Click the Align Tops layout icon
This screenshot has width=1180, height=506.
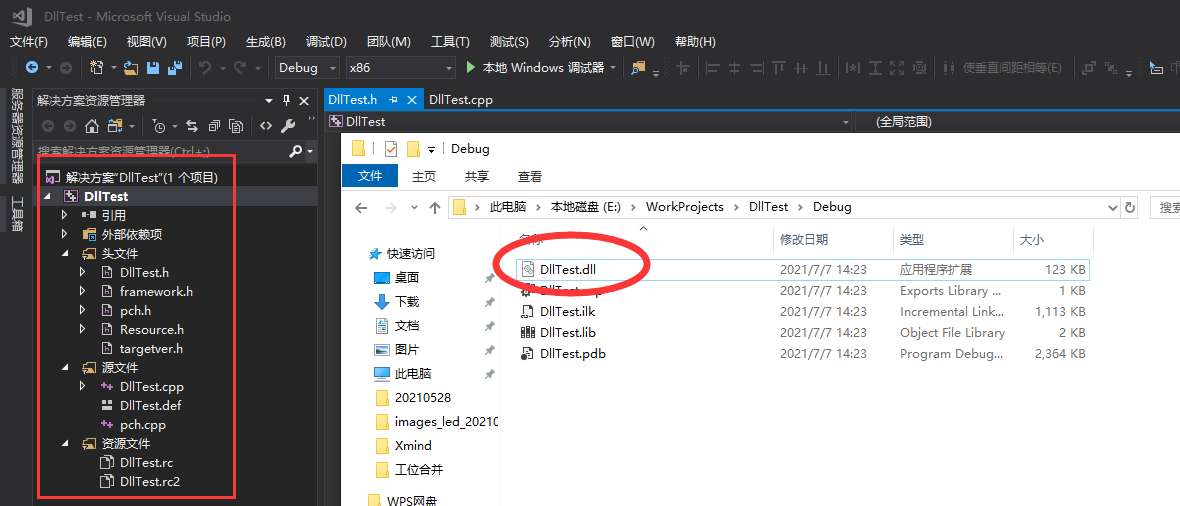(779, 68)
